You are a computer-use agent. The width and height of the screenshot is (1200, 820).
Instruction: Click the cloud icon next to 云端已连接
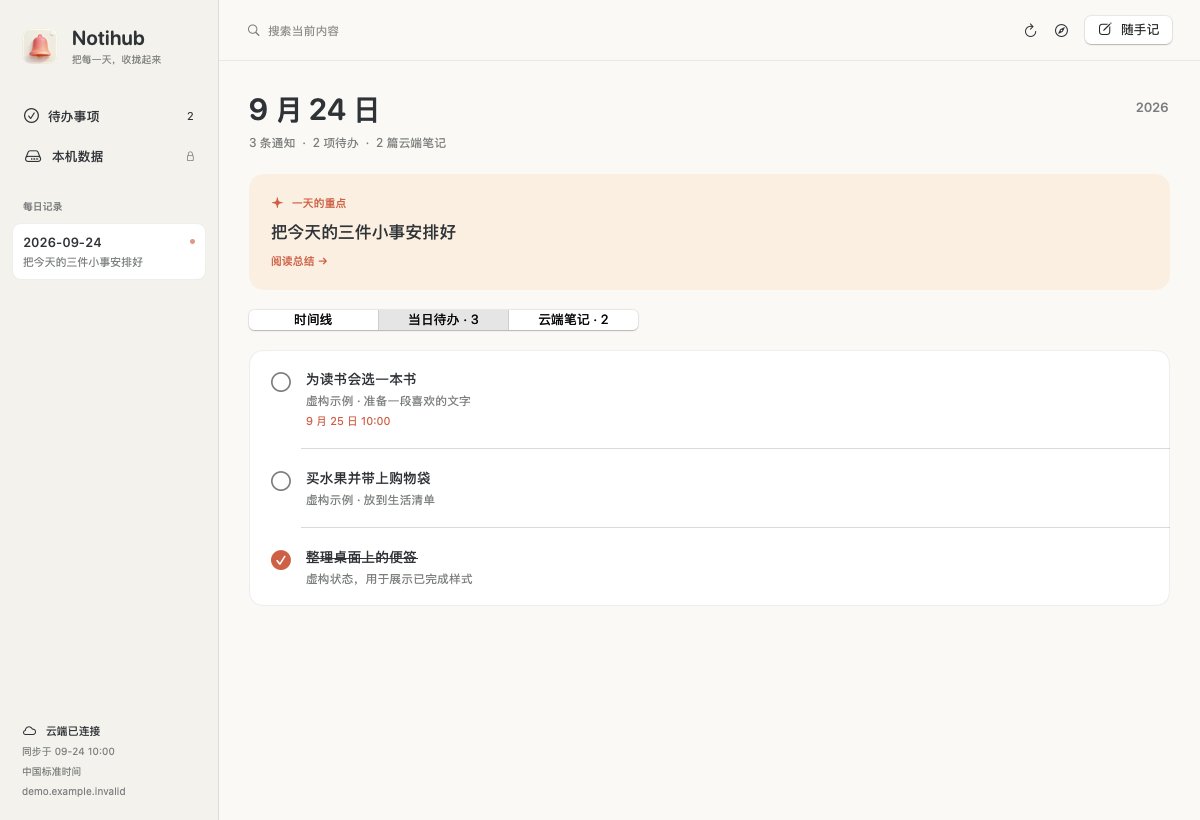pyautogui.click(x=30, y=731)
